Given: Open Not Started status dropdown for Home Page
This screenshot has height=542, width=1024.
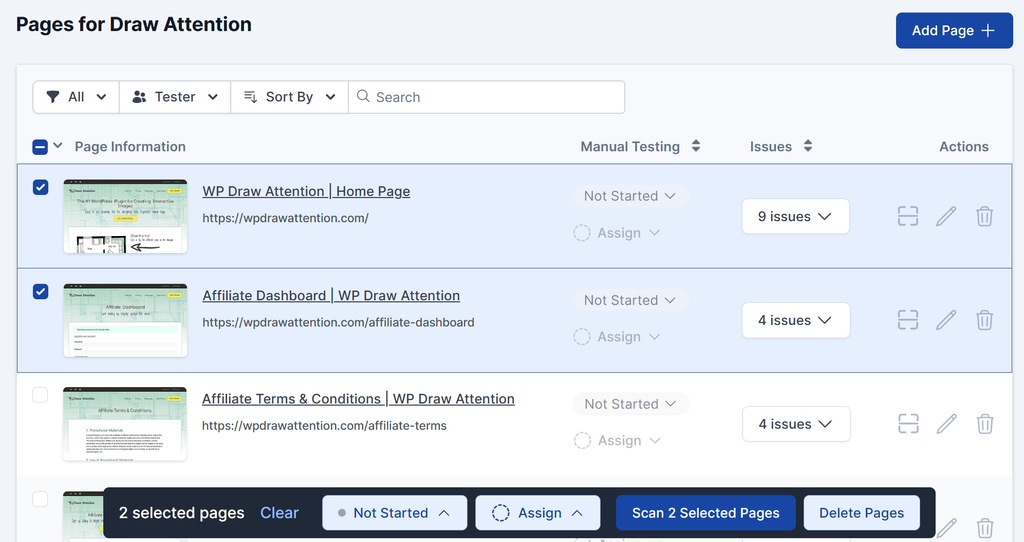Looking at the screenshot, I should click(x=630, y=196).
